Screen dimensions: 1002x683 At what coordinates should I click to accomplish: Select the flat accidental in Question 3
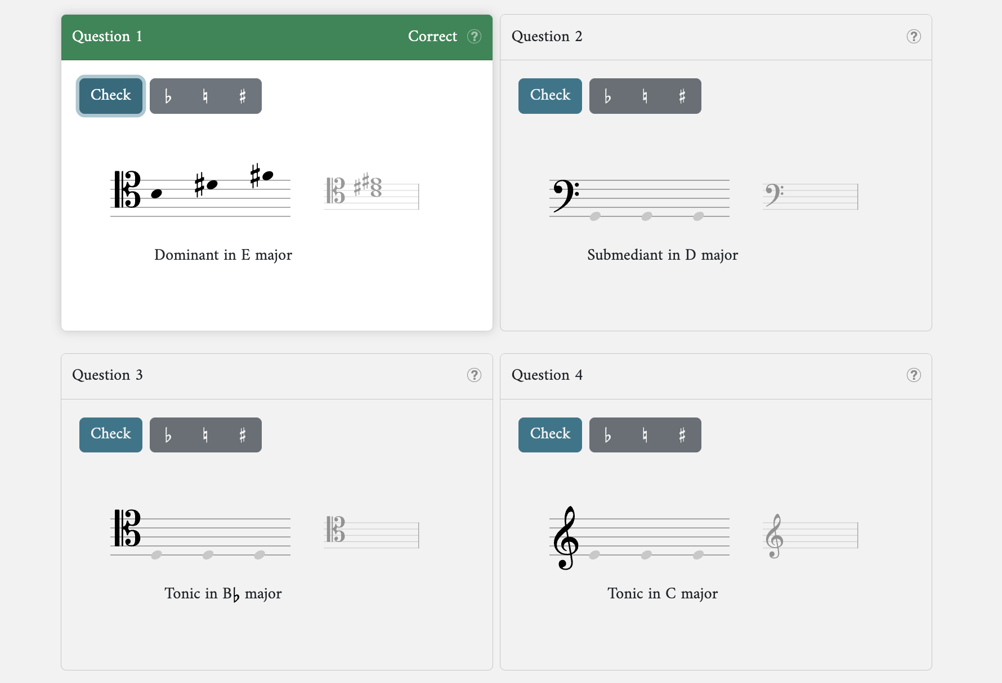pyautogui.click(x=168, y=435)
